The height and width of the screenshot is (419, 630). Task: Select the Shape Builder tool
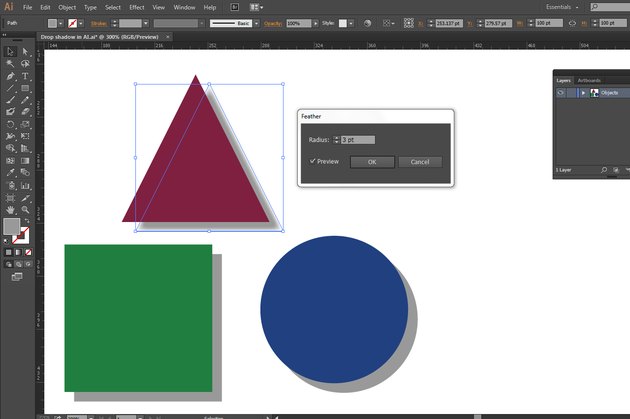click(x=10, y=148)
